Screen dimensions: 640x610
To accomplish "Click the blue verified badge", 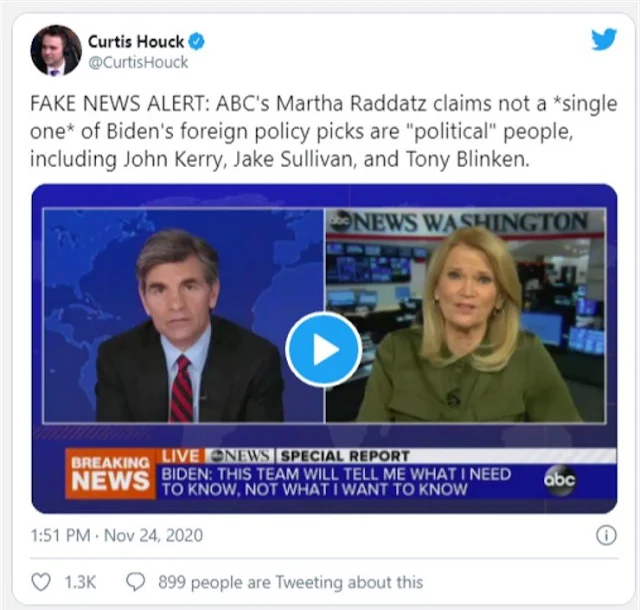I will pyautogui.click(x=196, y=42).
